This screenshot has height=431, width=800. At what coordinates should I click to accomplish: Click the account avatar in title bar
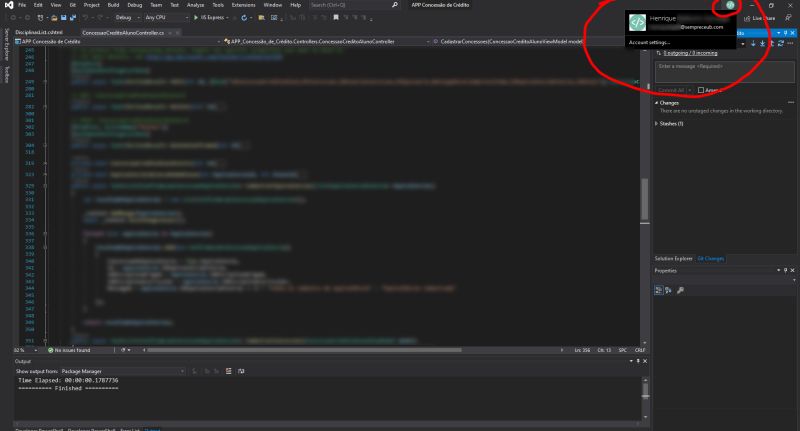tap(730, 5)
